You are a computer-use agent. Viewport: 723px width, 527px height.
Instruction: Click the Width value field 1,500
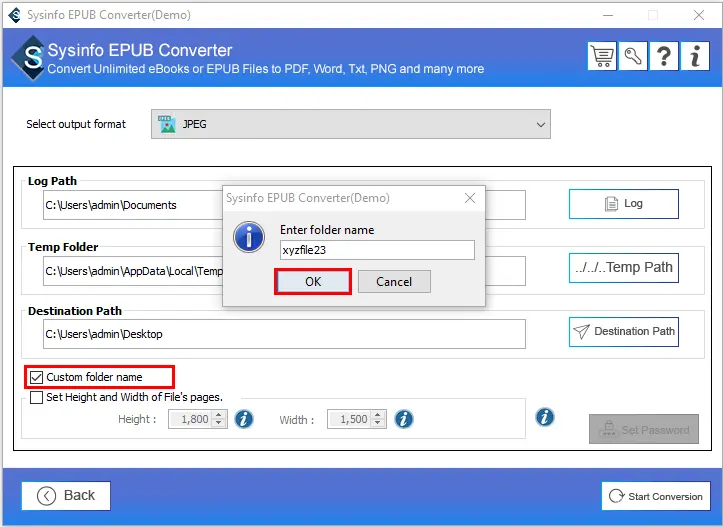pos(350,419)
